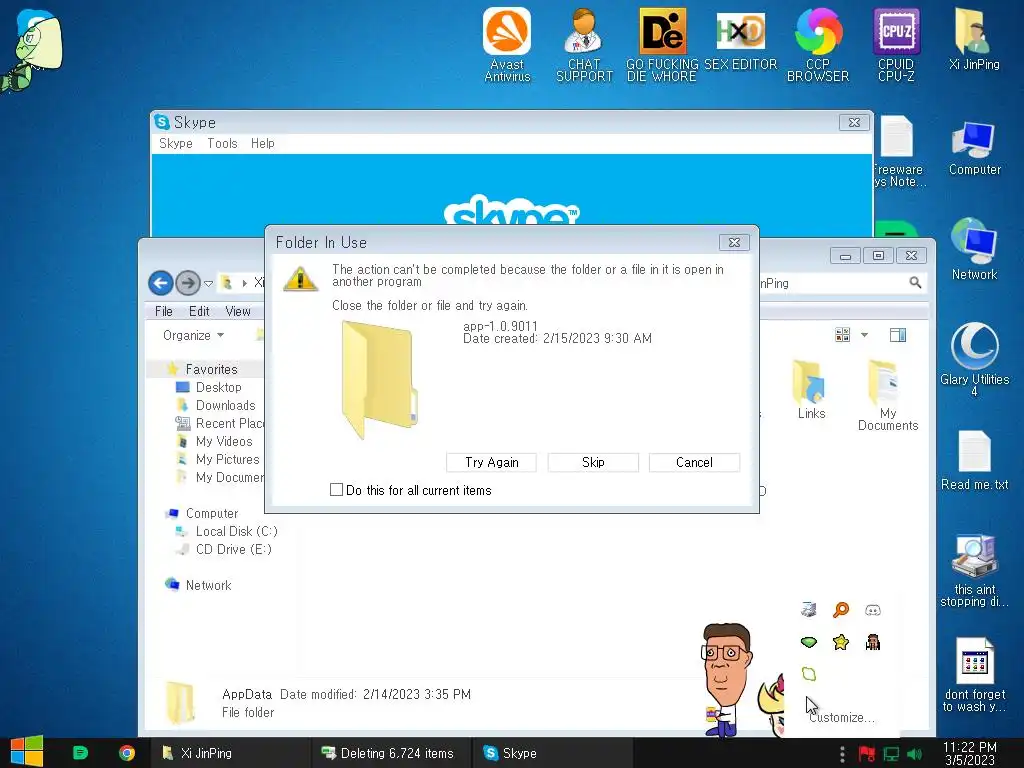Open the view options dropdown arrow

pos(864,335)
